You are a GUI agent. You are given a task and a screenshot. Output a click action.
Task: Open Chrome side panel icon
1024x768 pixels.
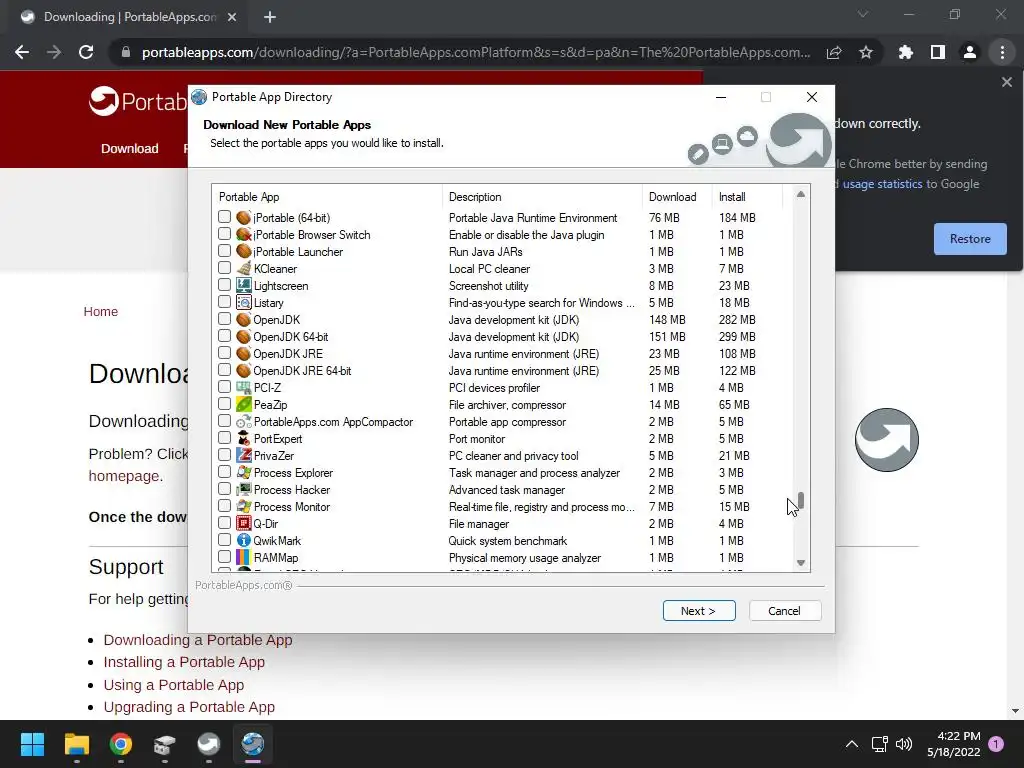pos(938,52)
